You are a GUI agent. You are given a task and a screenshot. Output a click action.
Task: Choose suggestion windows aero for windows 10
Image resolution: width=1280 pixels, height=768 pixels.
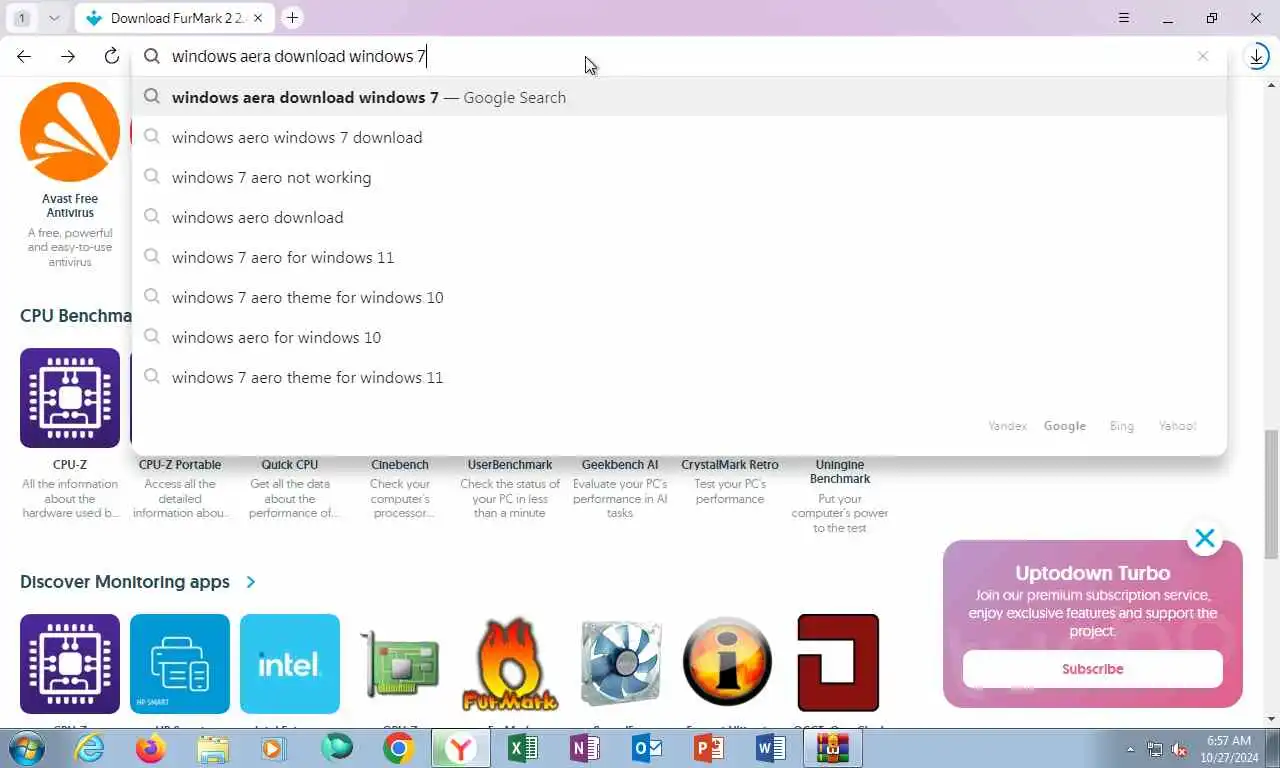click(x=679, y=337)
